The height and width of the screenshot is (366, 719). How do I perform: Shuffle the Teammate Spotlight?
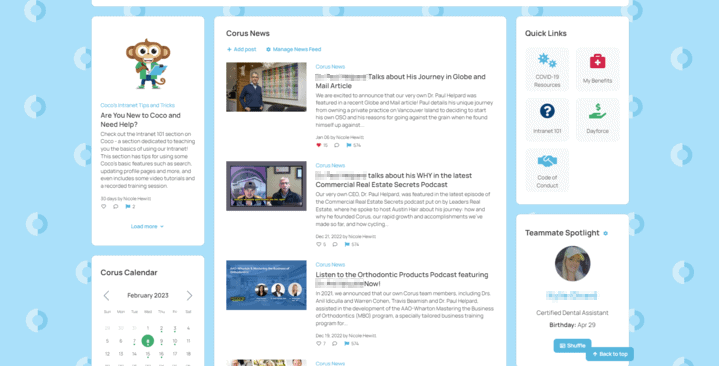pyautogui.click(x=572, y=346)
